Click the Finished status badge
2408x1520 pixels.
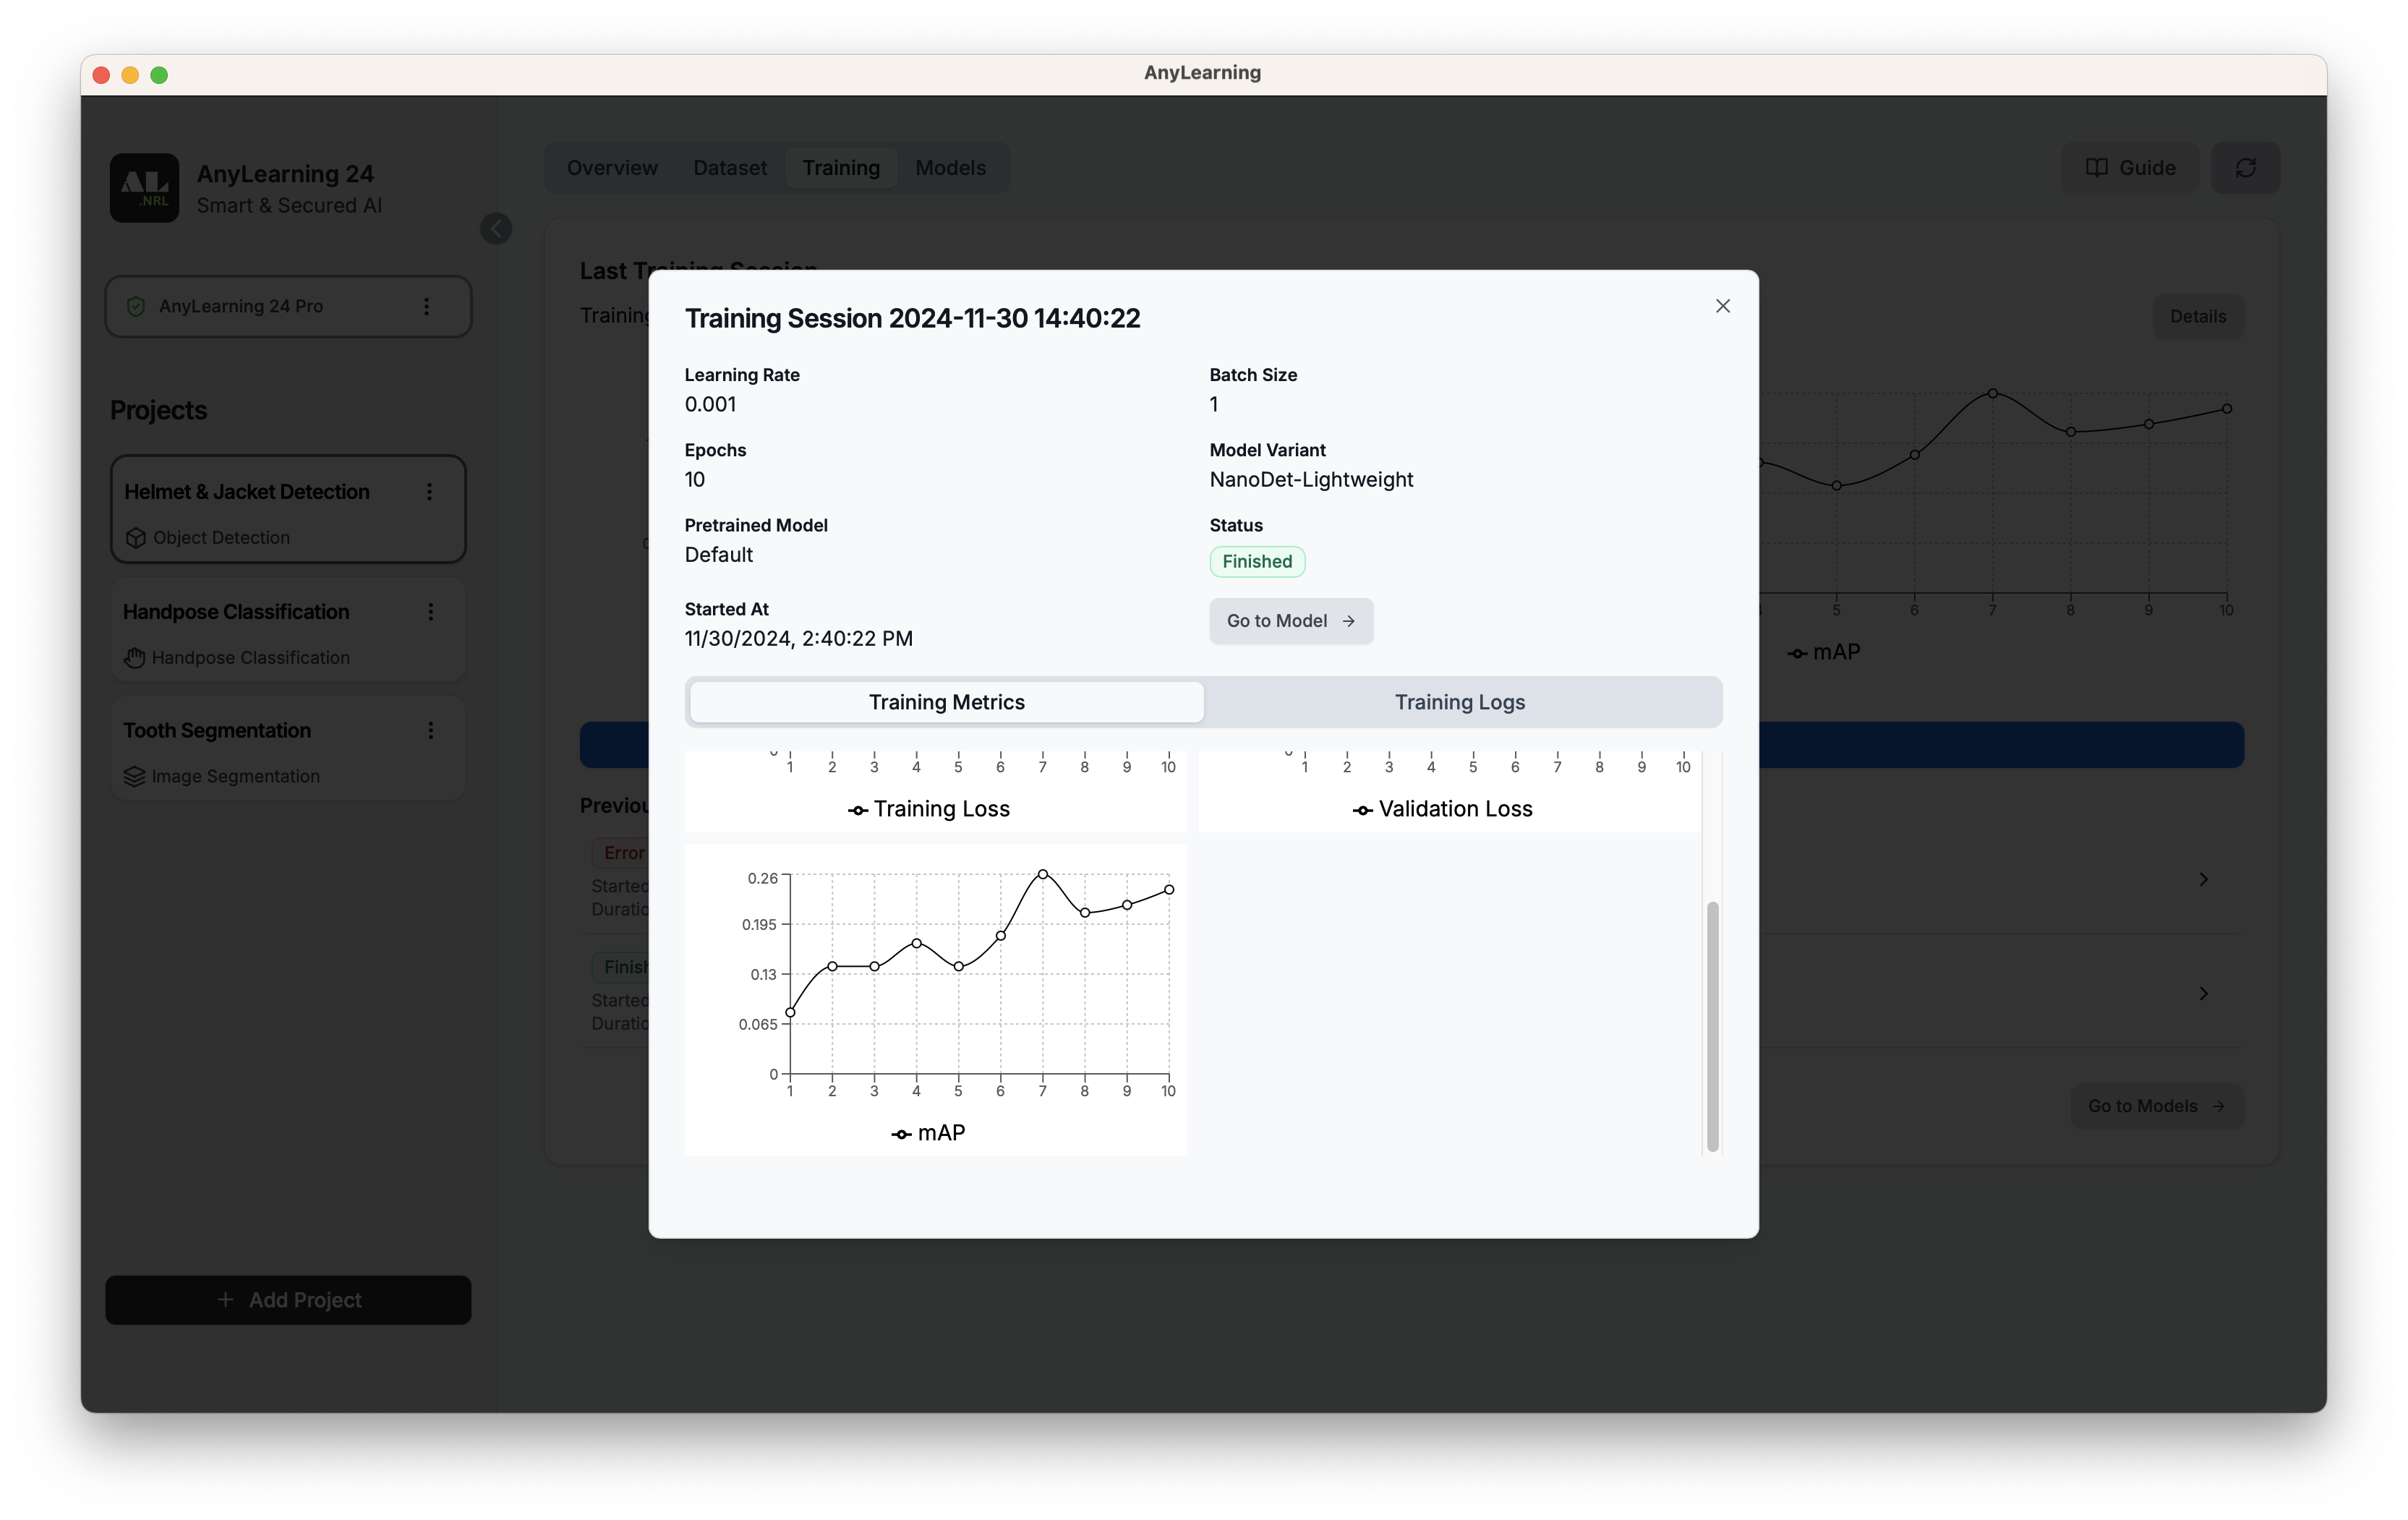click(1257, 561)
